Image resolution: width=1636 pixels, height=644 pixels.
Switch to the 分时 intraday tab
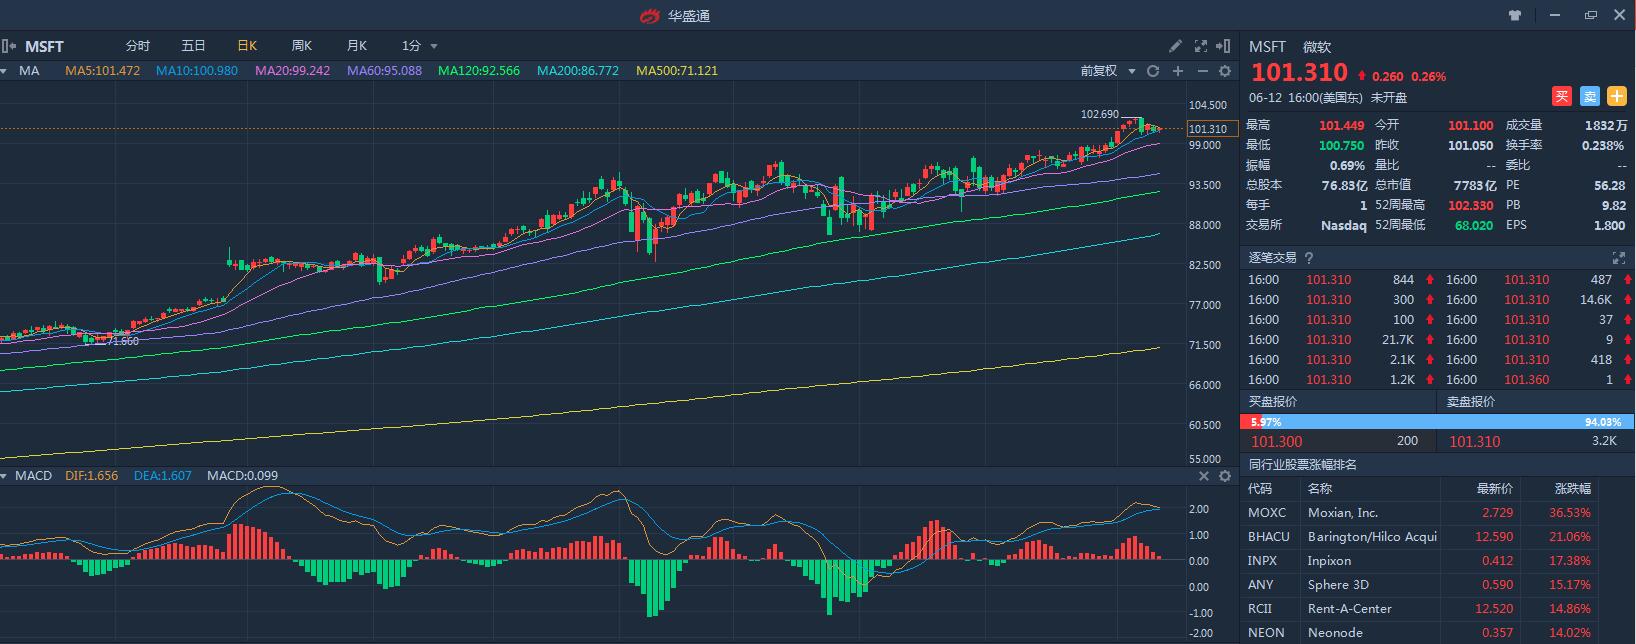(x=137, y=46)
